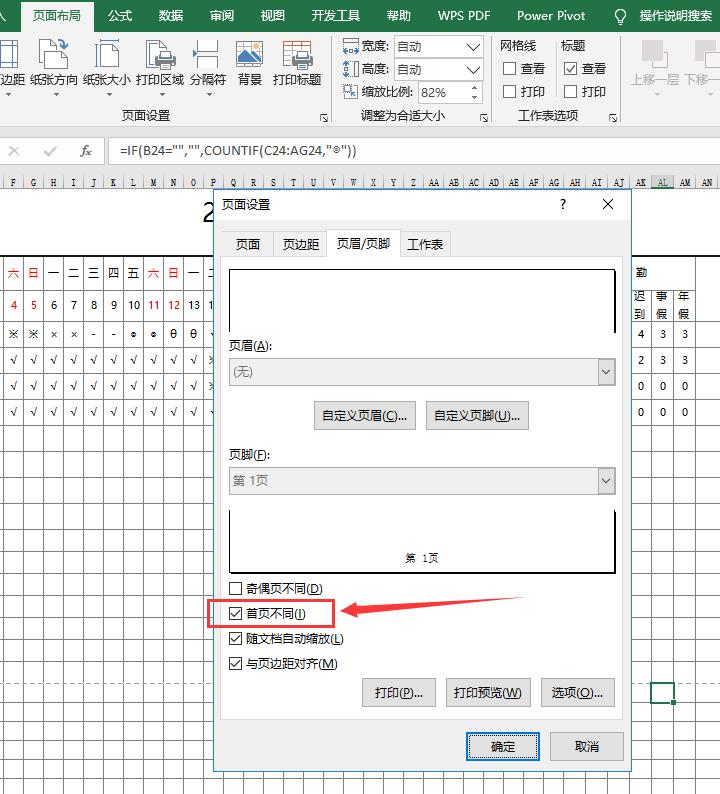Open the Power Pivot ribbon tab
720x794 pixels.
tap(551, 16)
